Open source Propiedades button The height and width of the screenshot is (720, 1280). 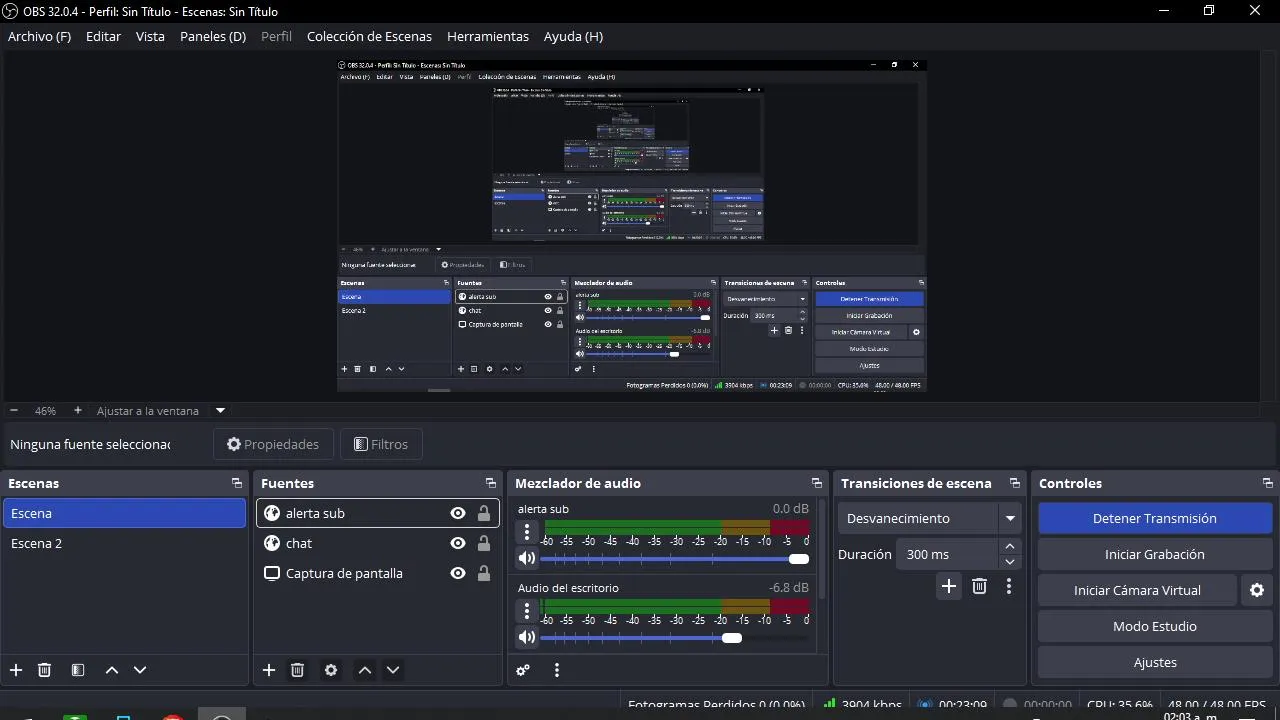273,444
